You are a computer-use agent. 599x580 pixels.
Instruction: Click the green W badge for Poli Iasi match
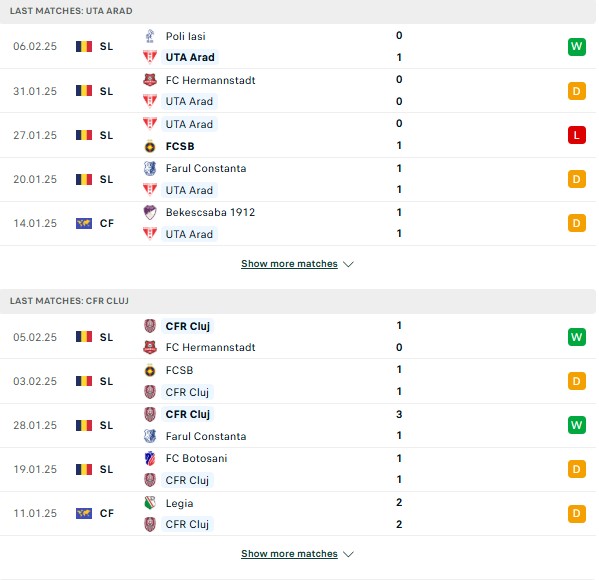[576, 47]
